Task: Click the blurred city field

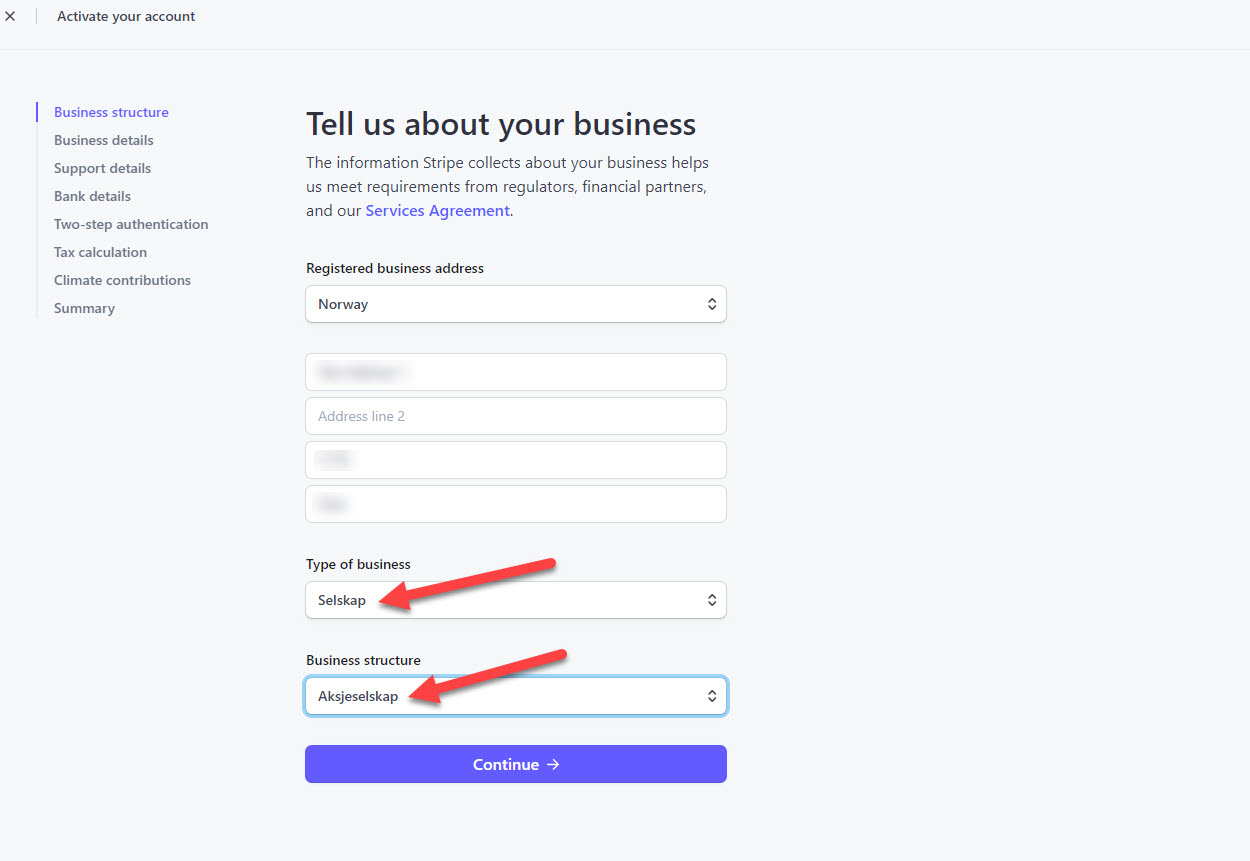Action: click(x=515, y=504)
